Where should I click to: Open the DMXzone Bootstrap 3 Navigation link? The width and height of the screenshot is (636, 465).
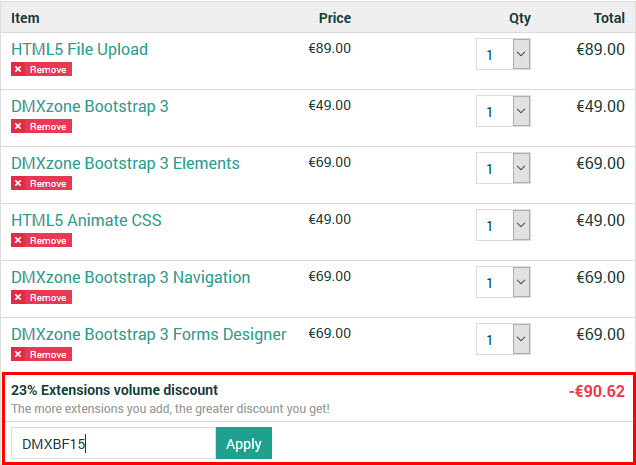(131, 278)
